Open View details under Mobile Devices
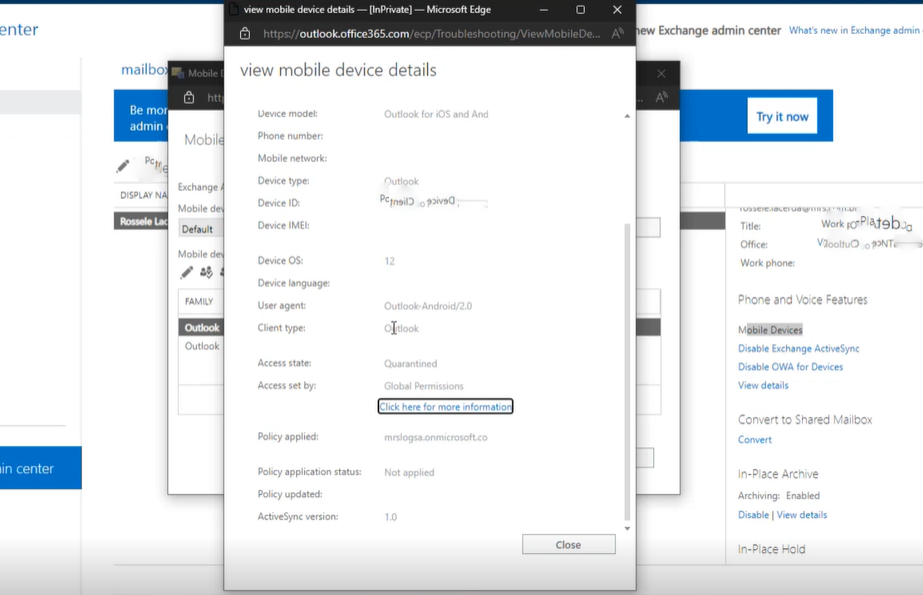This screenshot has width=923, height=595. tap(763, 385)
